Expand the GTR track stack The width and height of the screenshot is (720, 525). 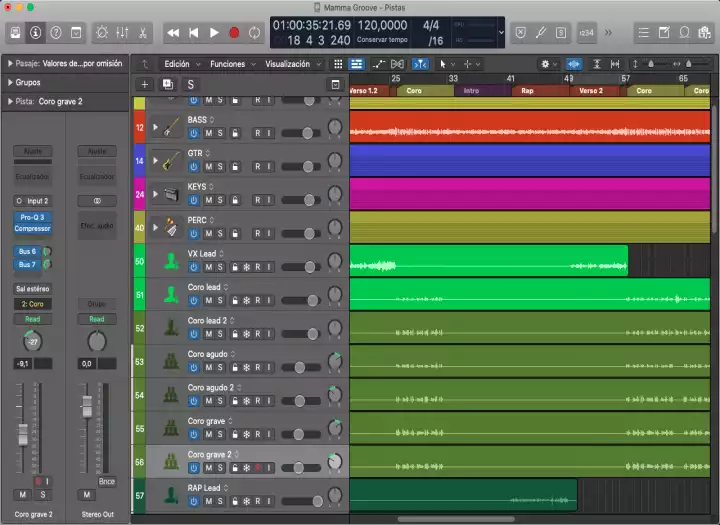[155, 161]
